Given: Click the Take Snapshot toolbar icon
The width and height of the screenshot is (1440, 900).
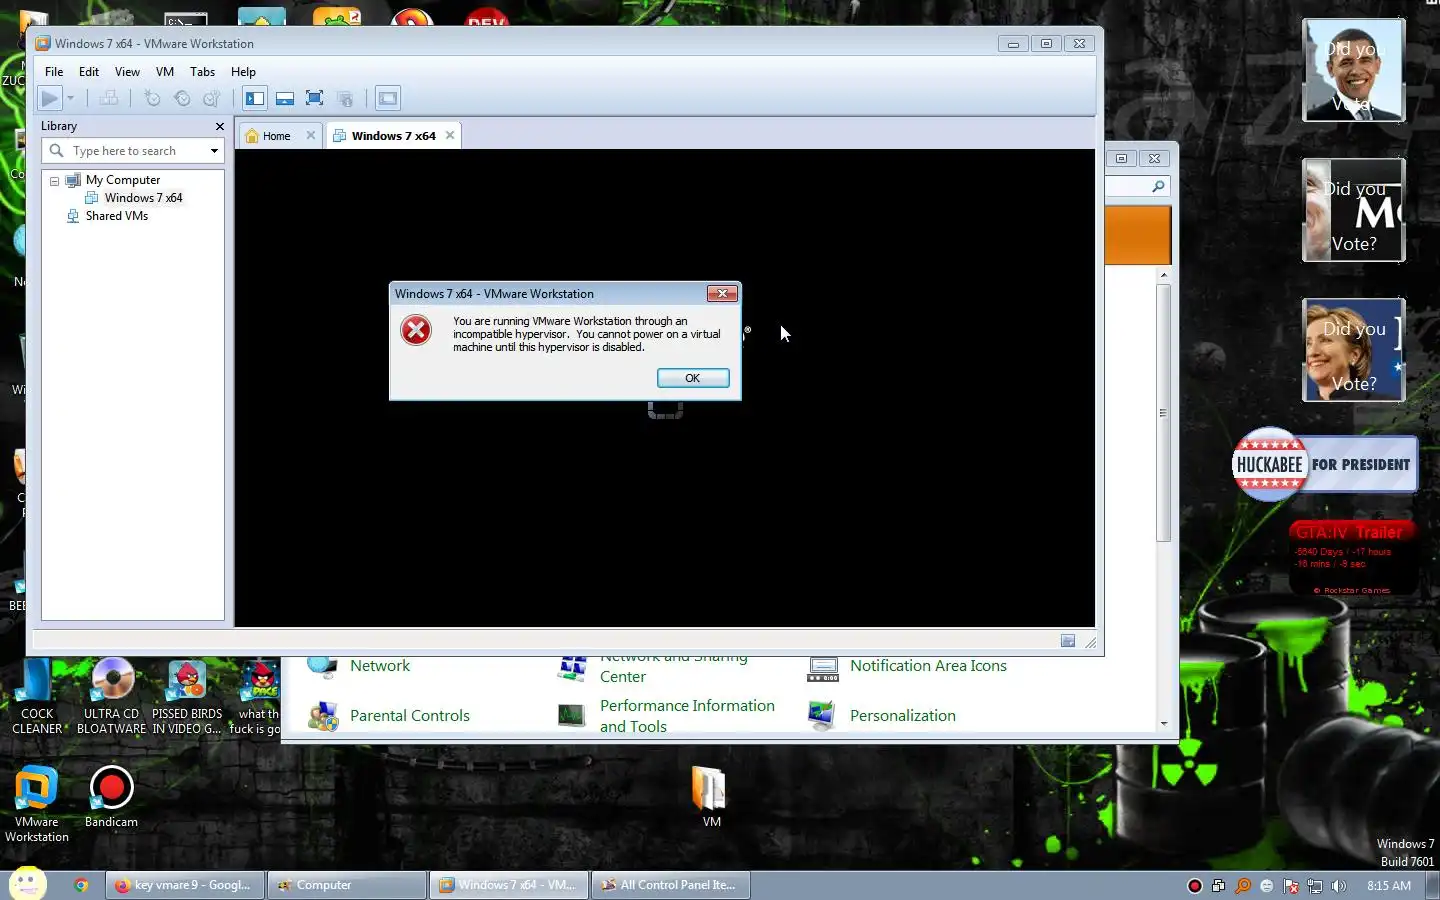Looking at the screenshot, I should point(152,98).
